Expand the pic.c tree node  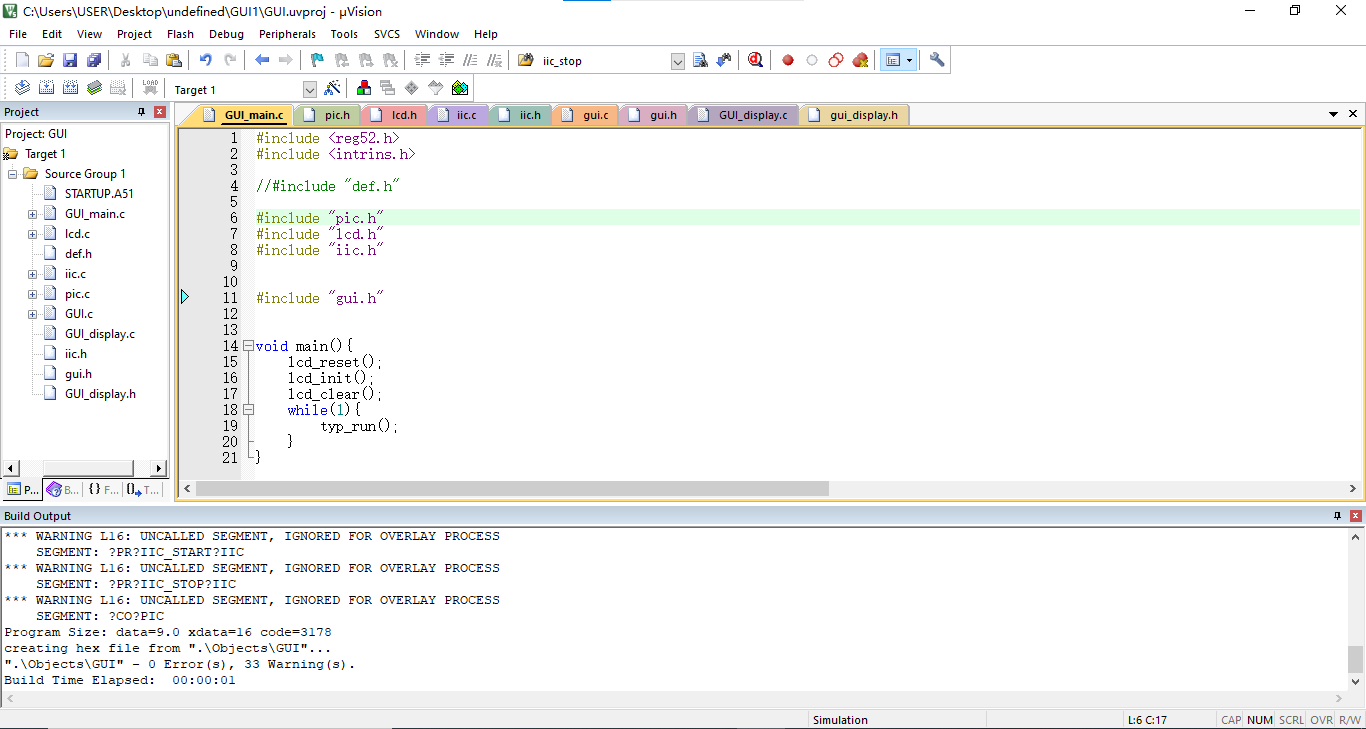tap(32, 294)
